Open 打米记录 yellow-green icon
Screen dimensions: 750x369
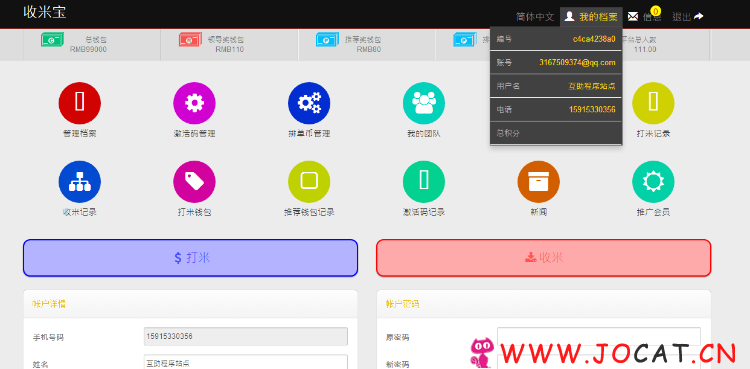[x=653, y=103]
